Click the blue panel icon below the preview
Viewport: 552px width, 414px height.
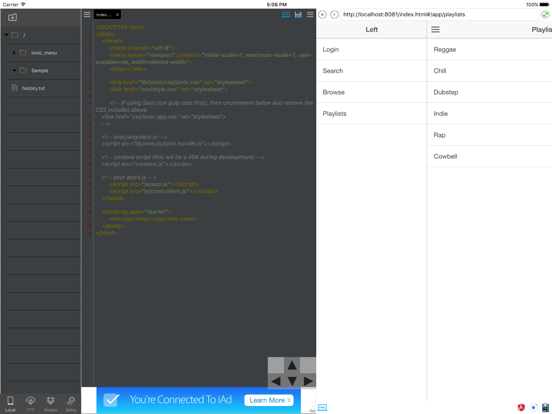click(x=322, y=408)
